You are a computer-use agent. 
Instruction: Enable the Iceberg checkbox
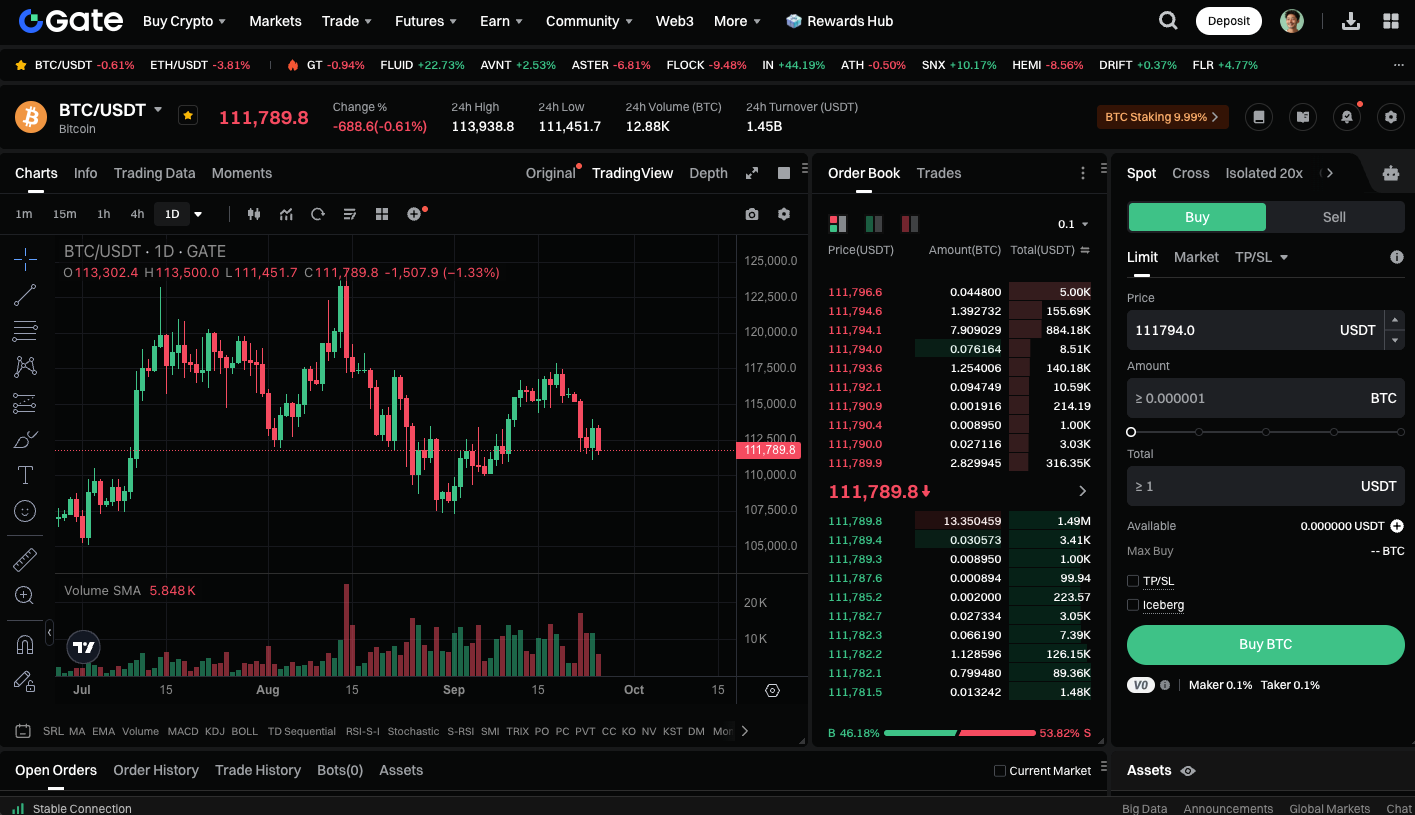pyautogui.click(x=1133, y=605)
